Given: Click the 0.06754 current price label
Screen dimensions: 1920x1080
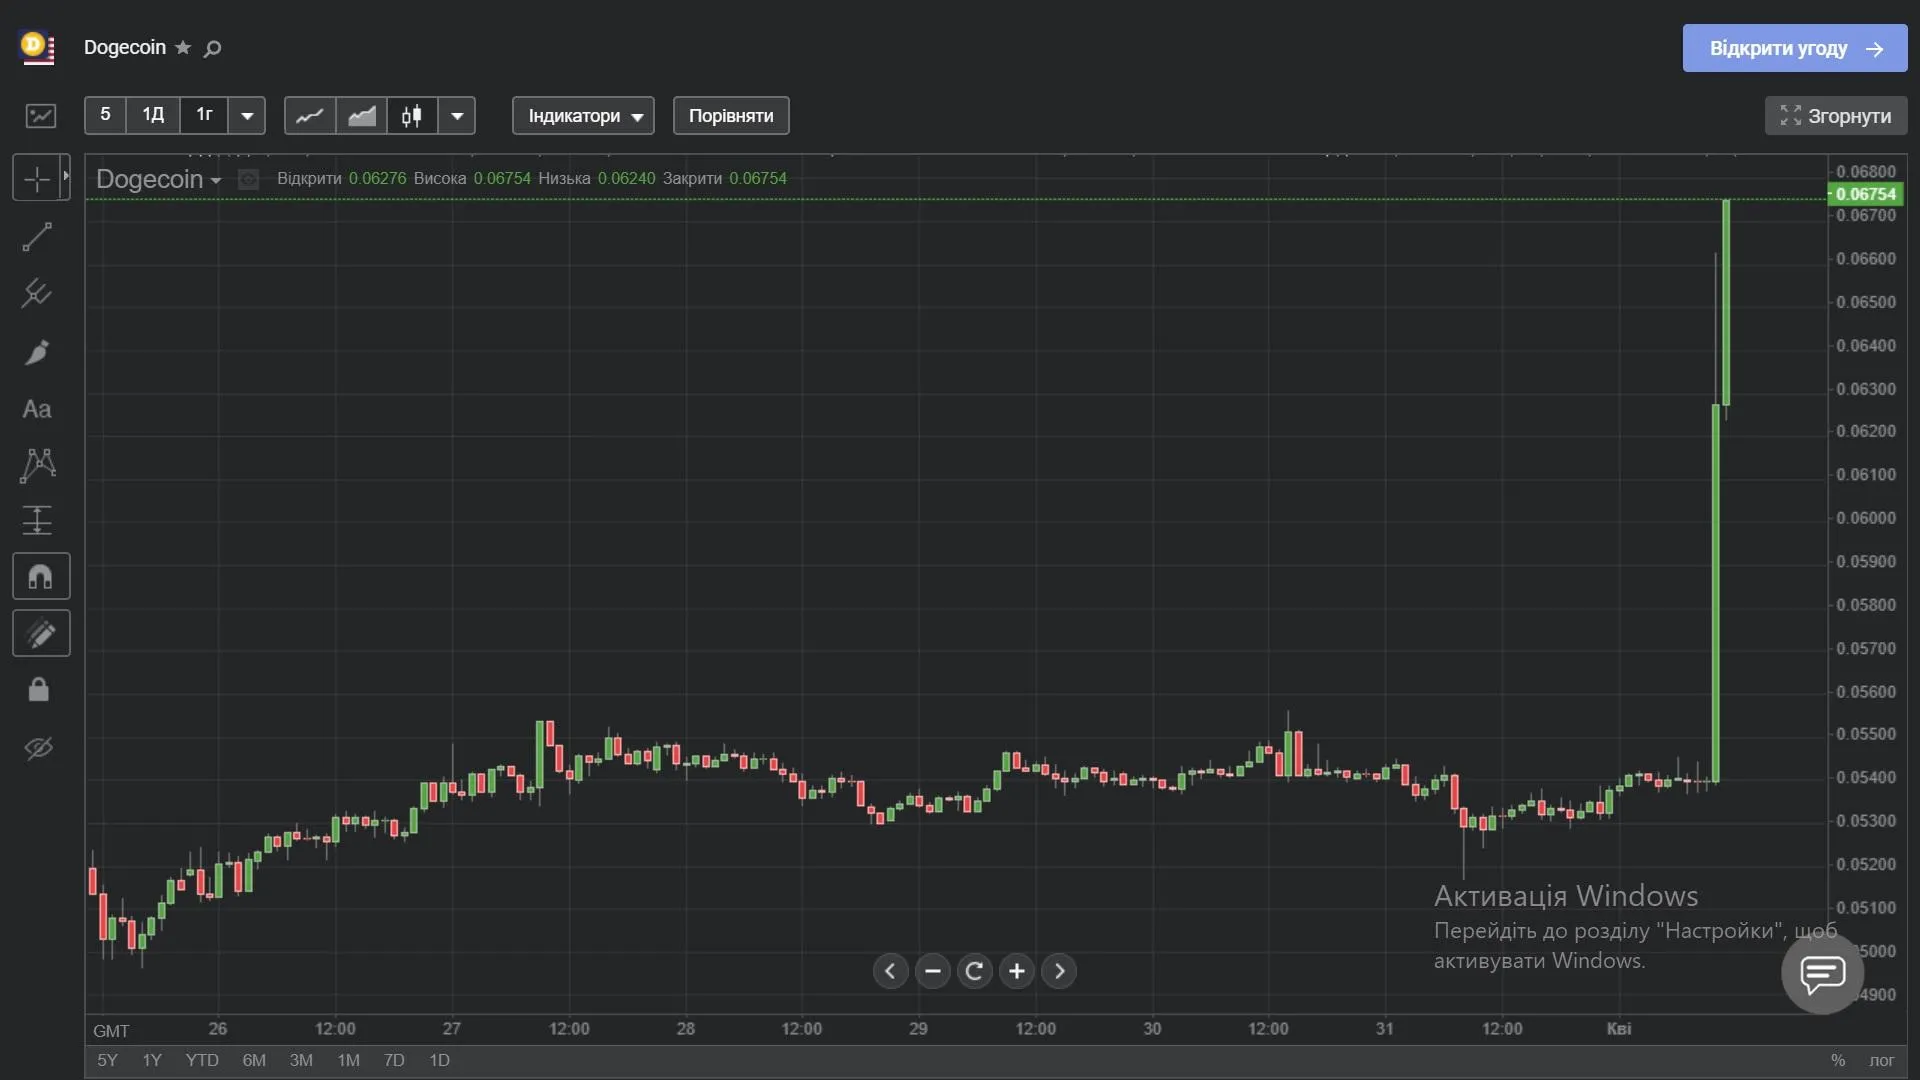Looking at the screenshot, I should coord(1866,194).
